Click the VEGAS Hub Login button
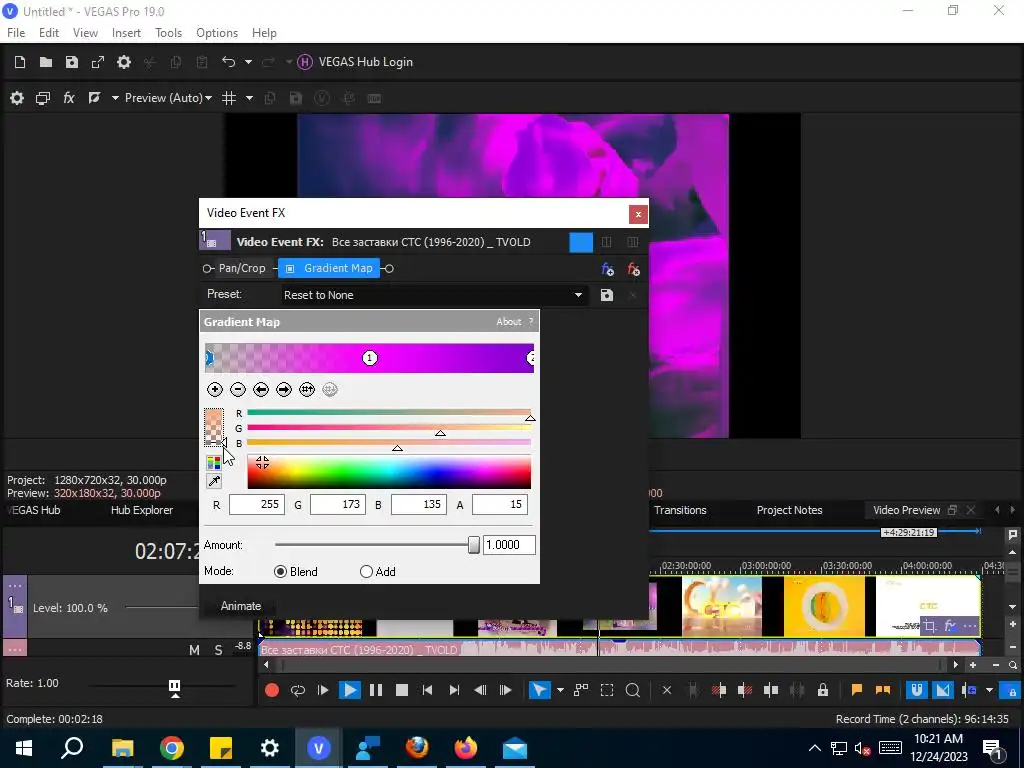 355,62
